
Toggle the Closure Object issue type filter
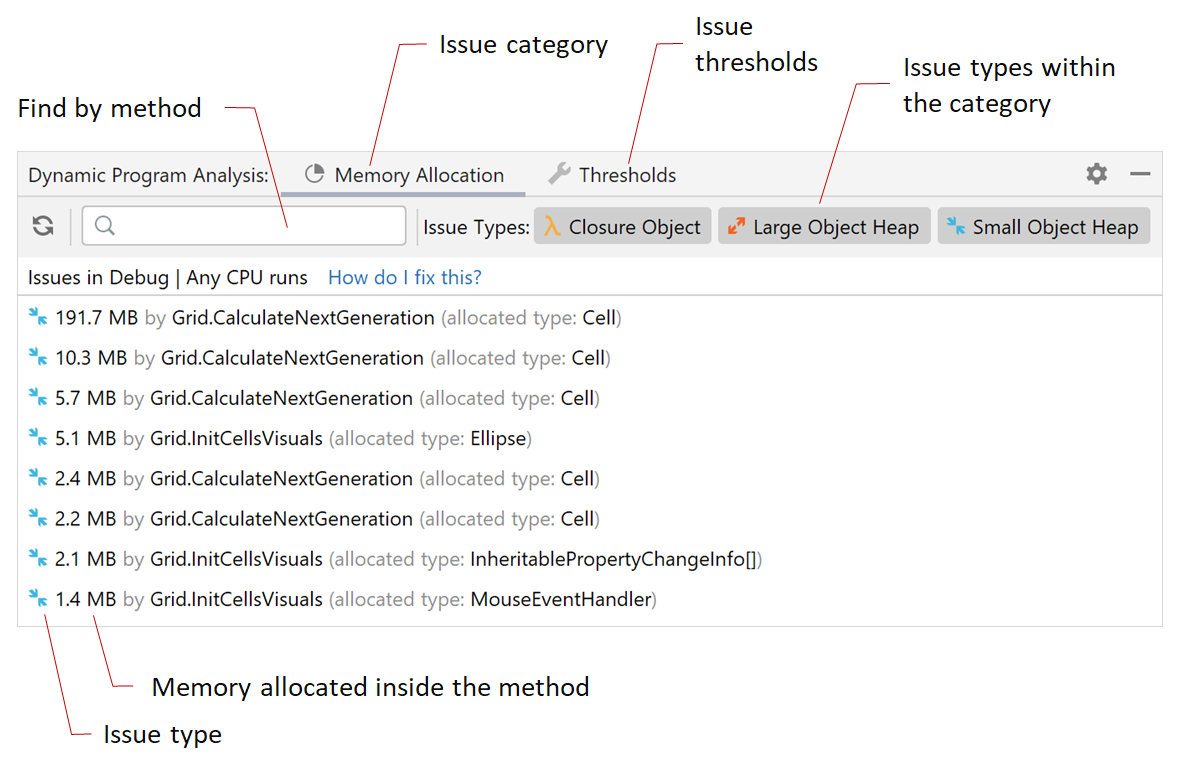(x=622, y=226)
